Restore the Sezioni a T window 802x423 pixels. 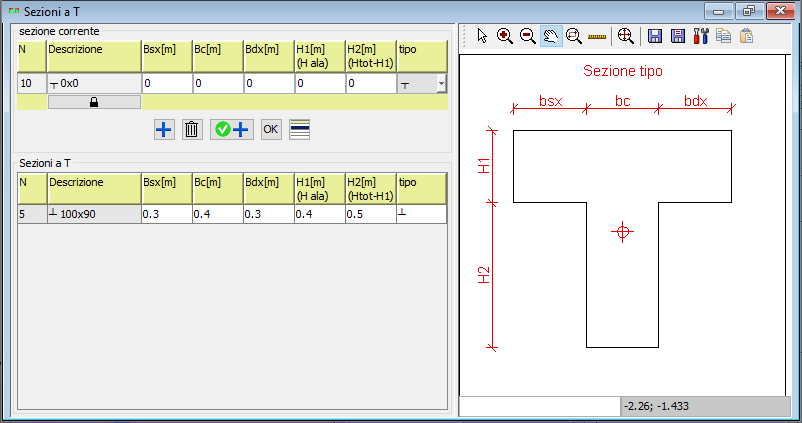point(749,11)
